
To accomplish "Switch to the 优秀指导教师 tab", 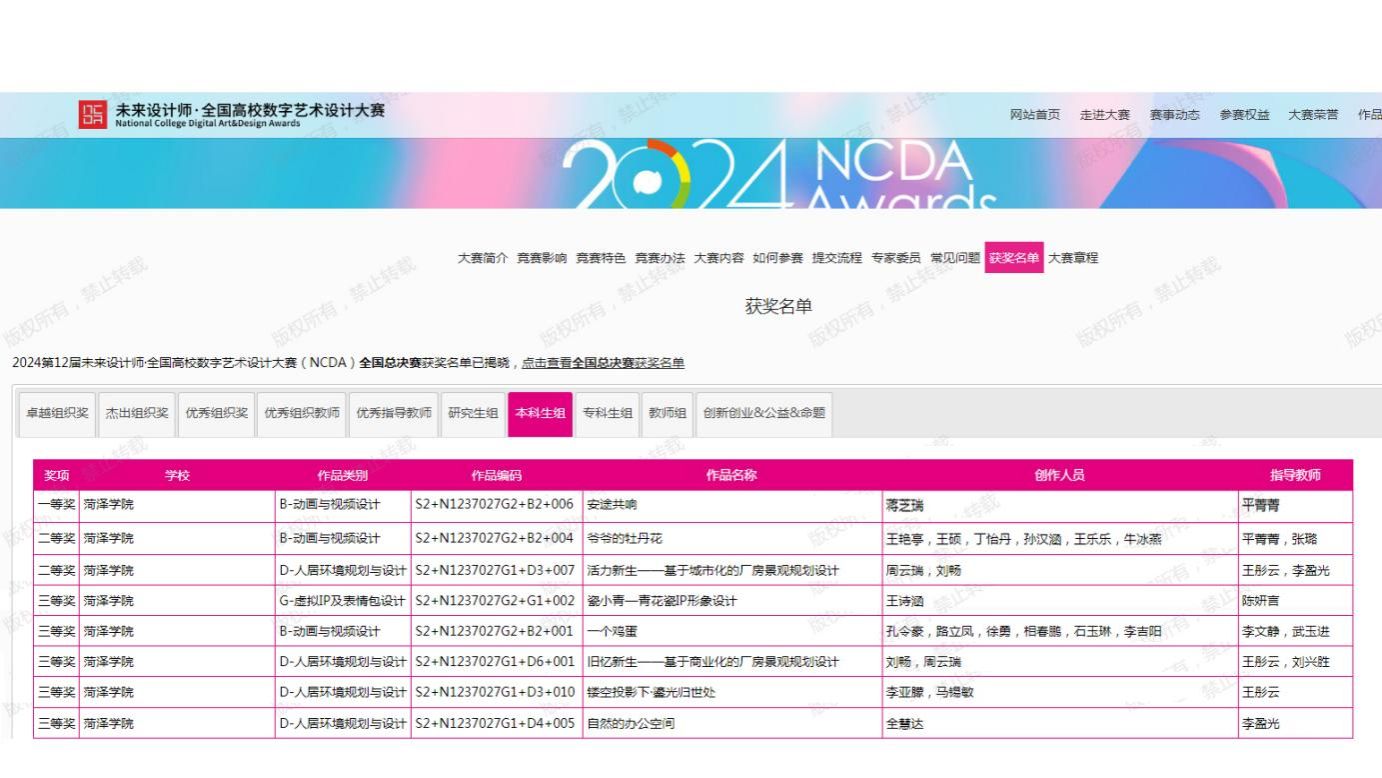I will pos(394,414).
